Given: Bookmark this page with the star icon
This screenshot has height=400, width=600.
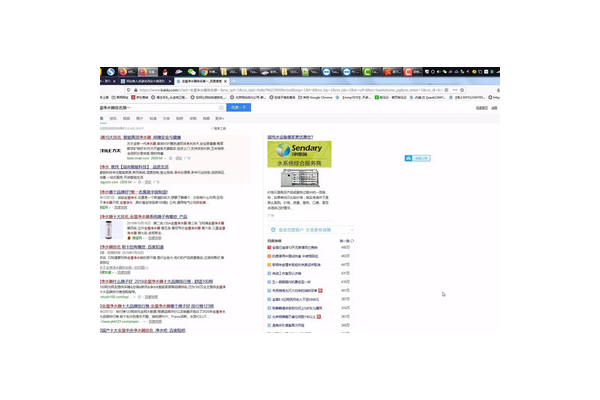Looking at the screenshot, I should click(x=462, y=90).
